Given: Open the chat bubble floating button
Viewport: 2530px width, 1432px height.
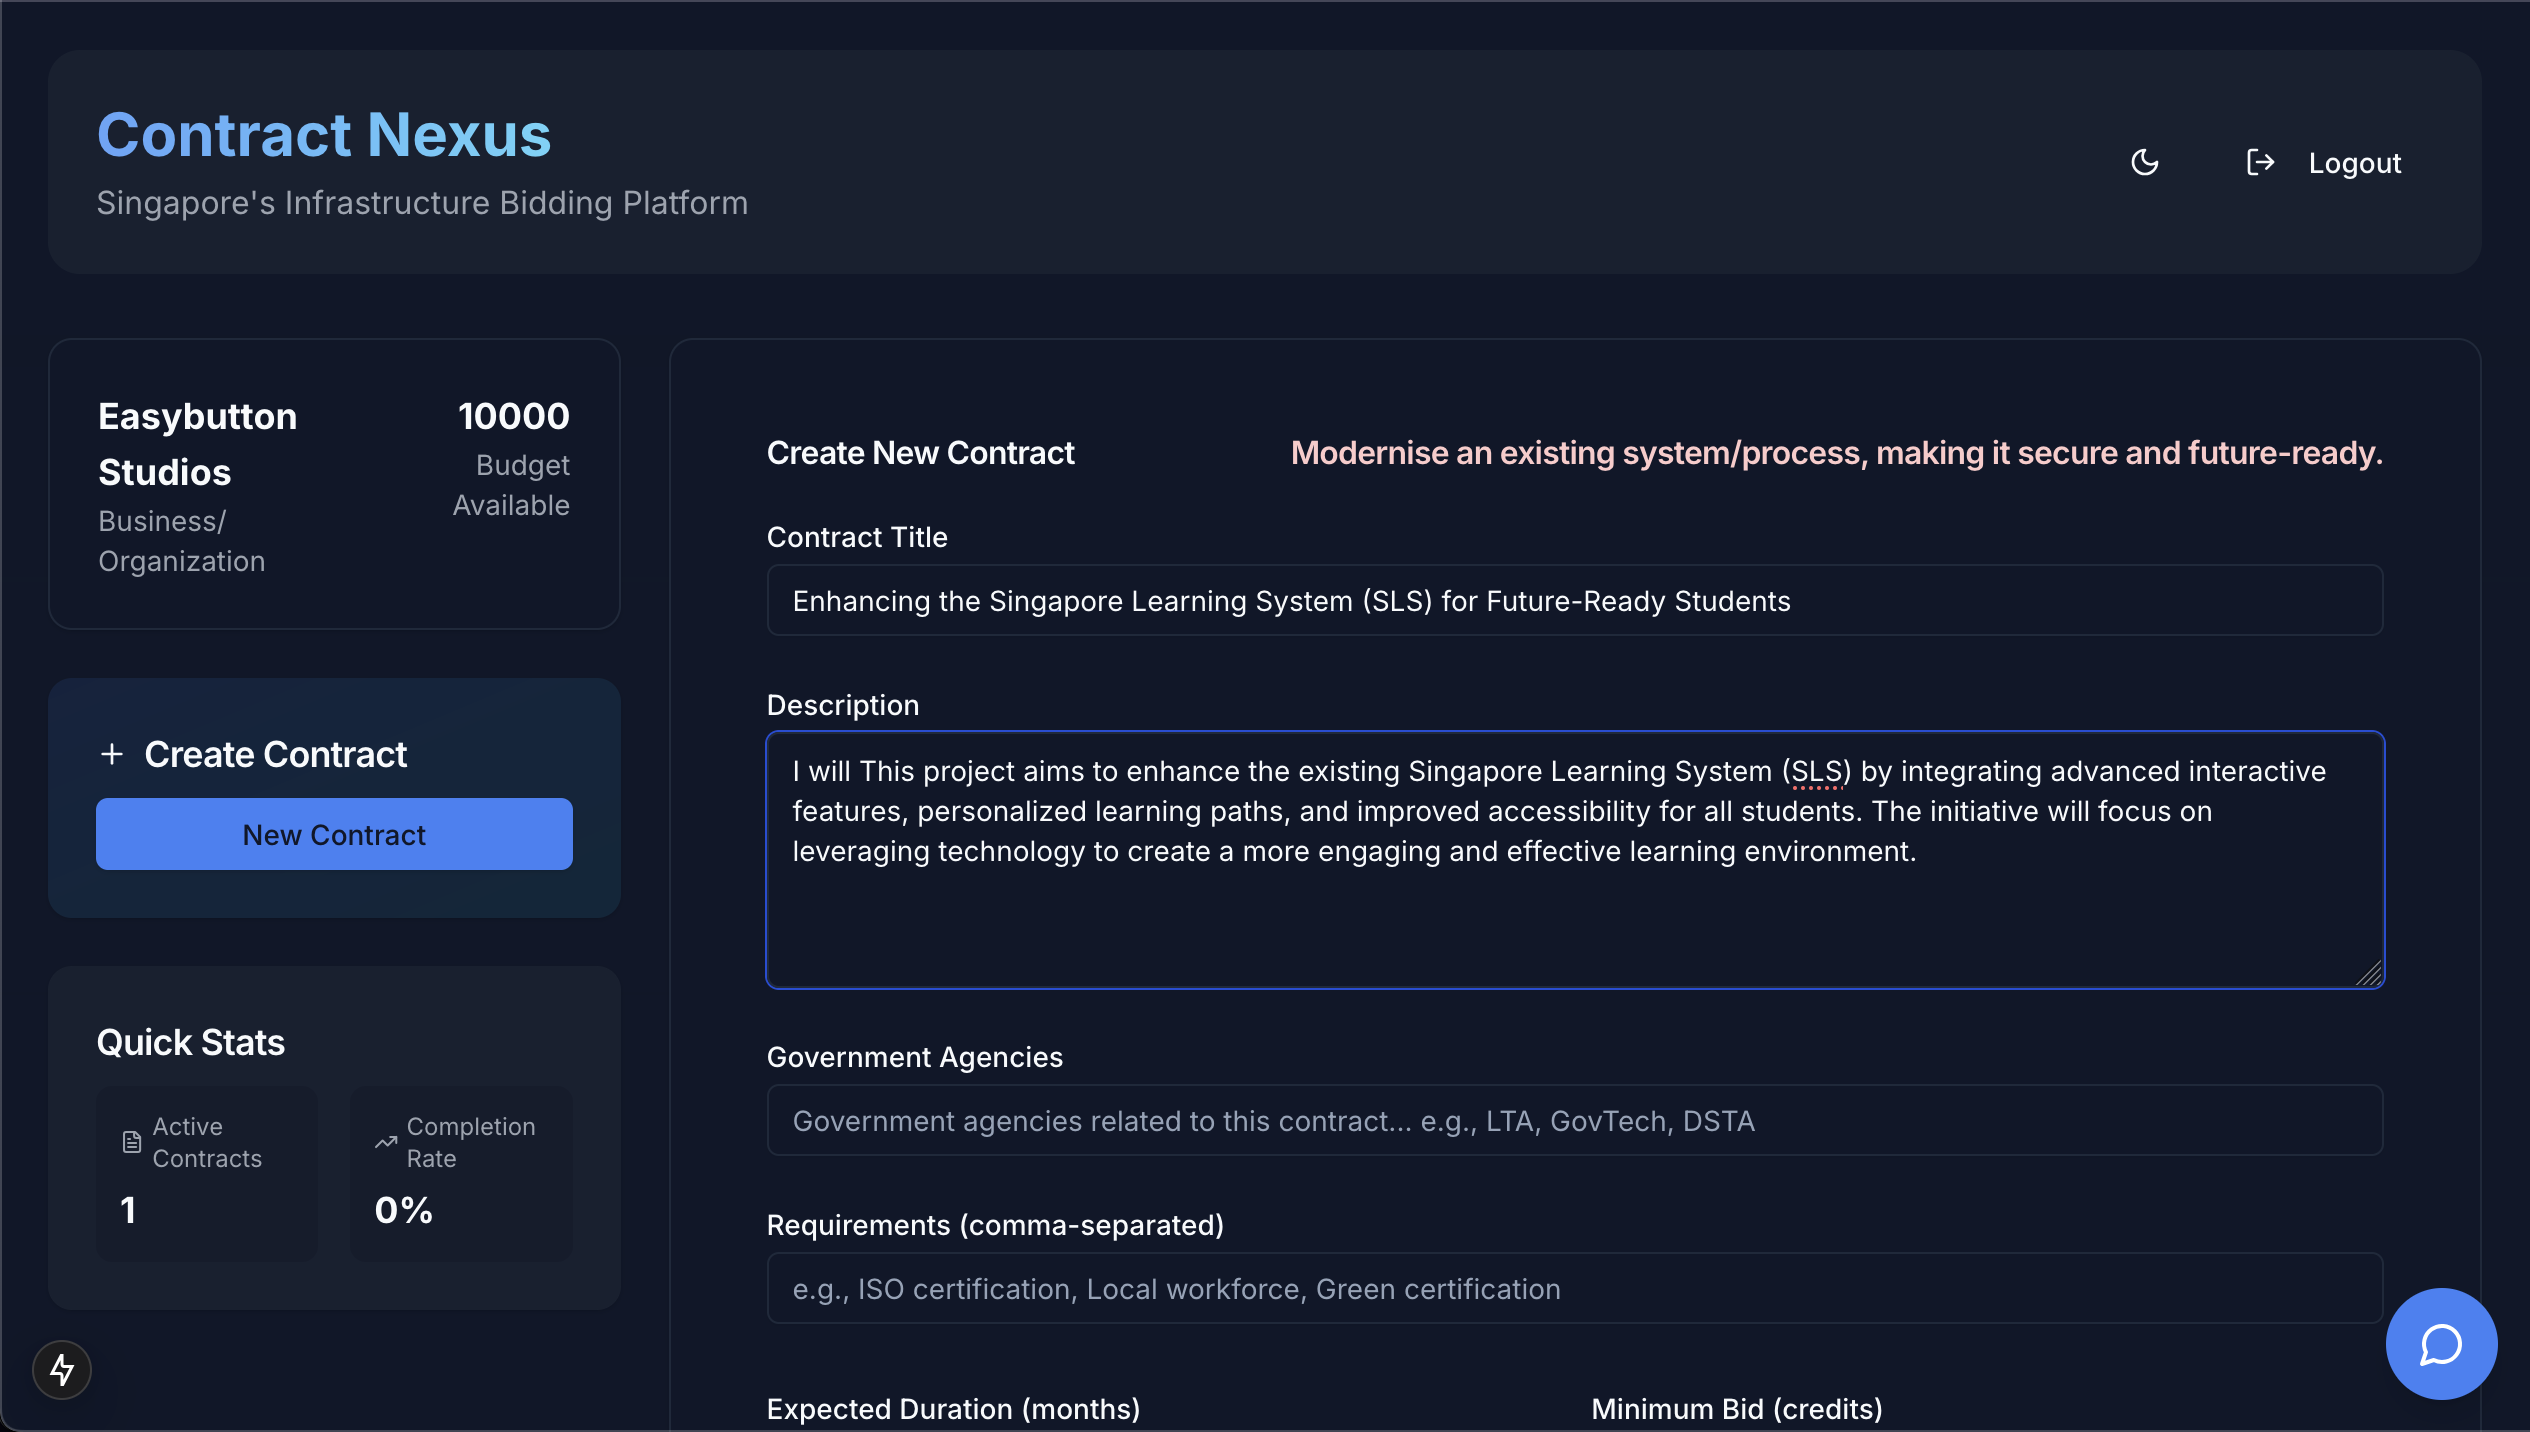Looking at the screenshot, I should click(2440, 1344).
